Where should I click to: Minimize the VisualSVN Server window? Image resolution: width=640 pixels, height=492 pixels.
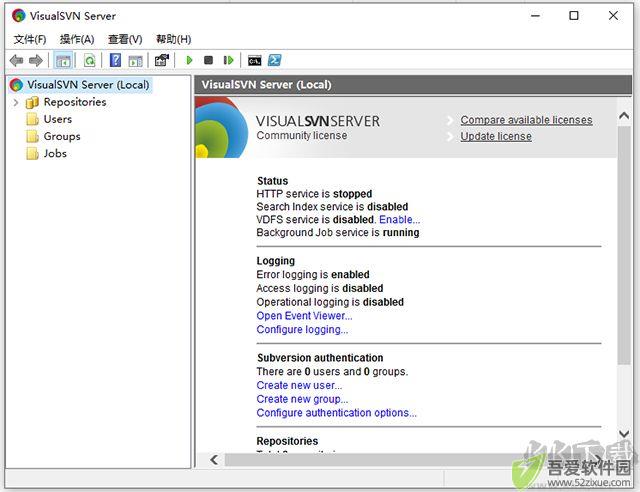[535, 16]
